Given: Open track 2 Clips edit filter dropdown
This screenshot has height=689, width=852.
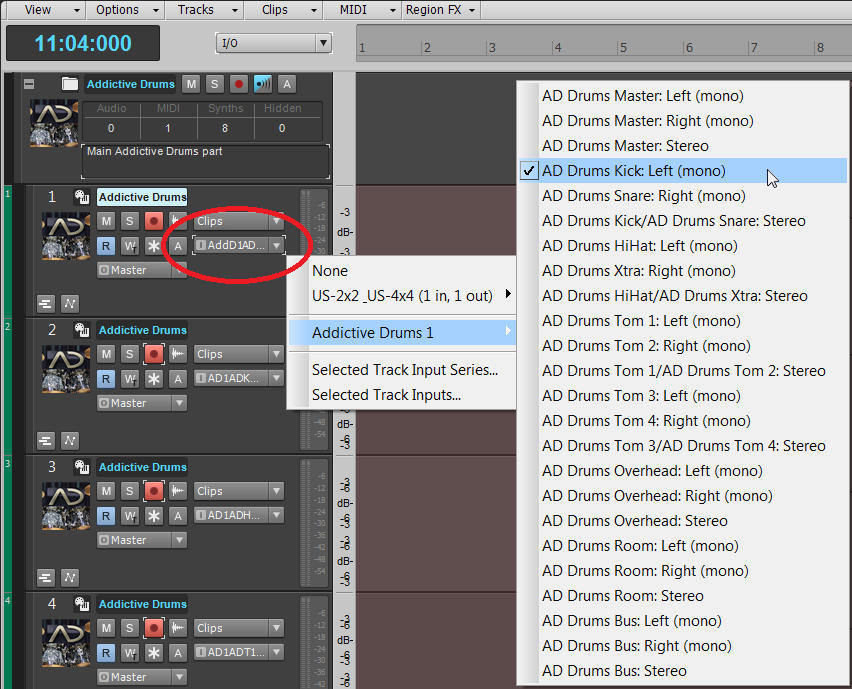Looking at the screenshot, I should [x=239, y=354].
